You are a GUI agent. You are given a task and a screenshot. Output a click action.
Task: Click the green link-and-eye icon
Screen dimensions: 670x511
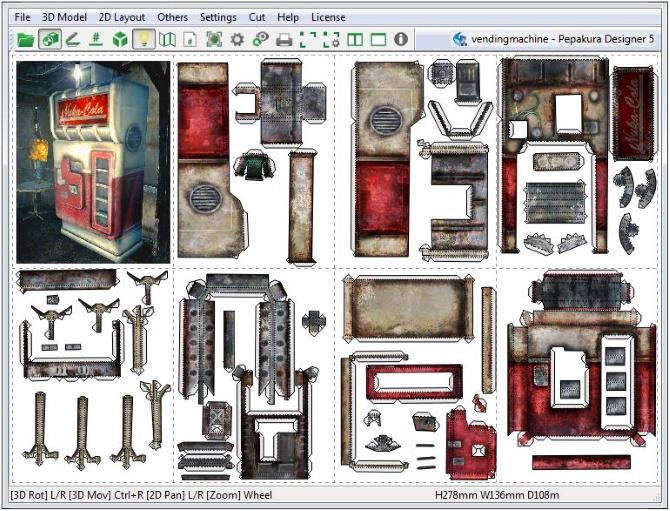(x=260, y=39)
